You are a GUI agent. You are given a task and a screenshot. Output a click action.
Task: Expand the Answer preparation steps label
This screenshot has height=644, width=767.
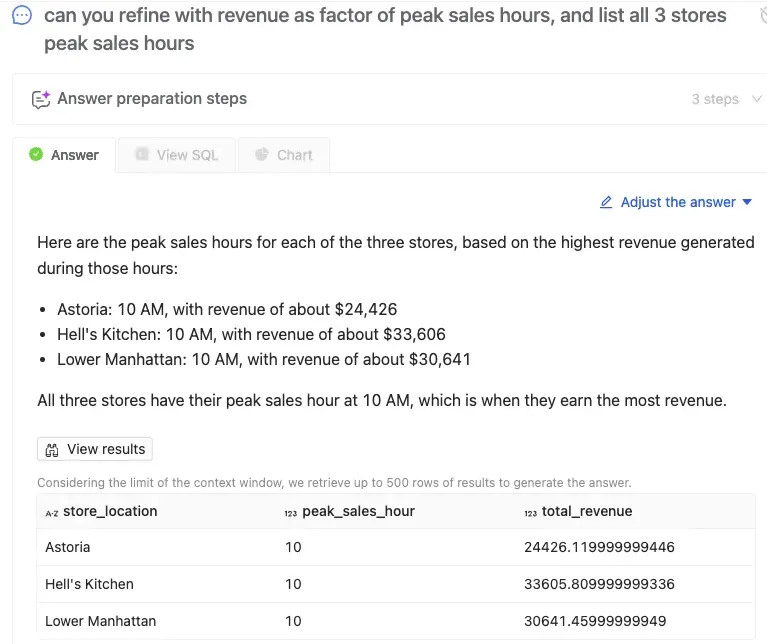(152, 99)
